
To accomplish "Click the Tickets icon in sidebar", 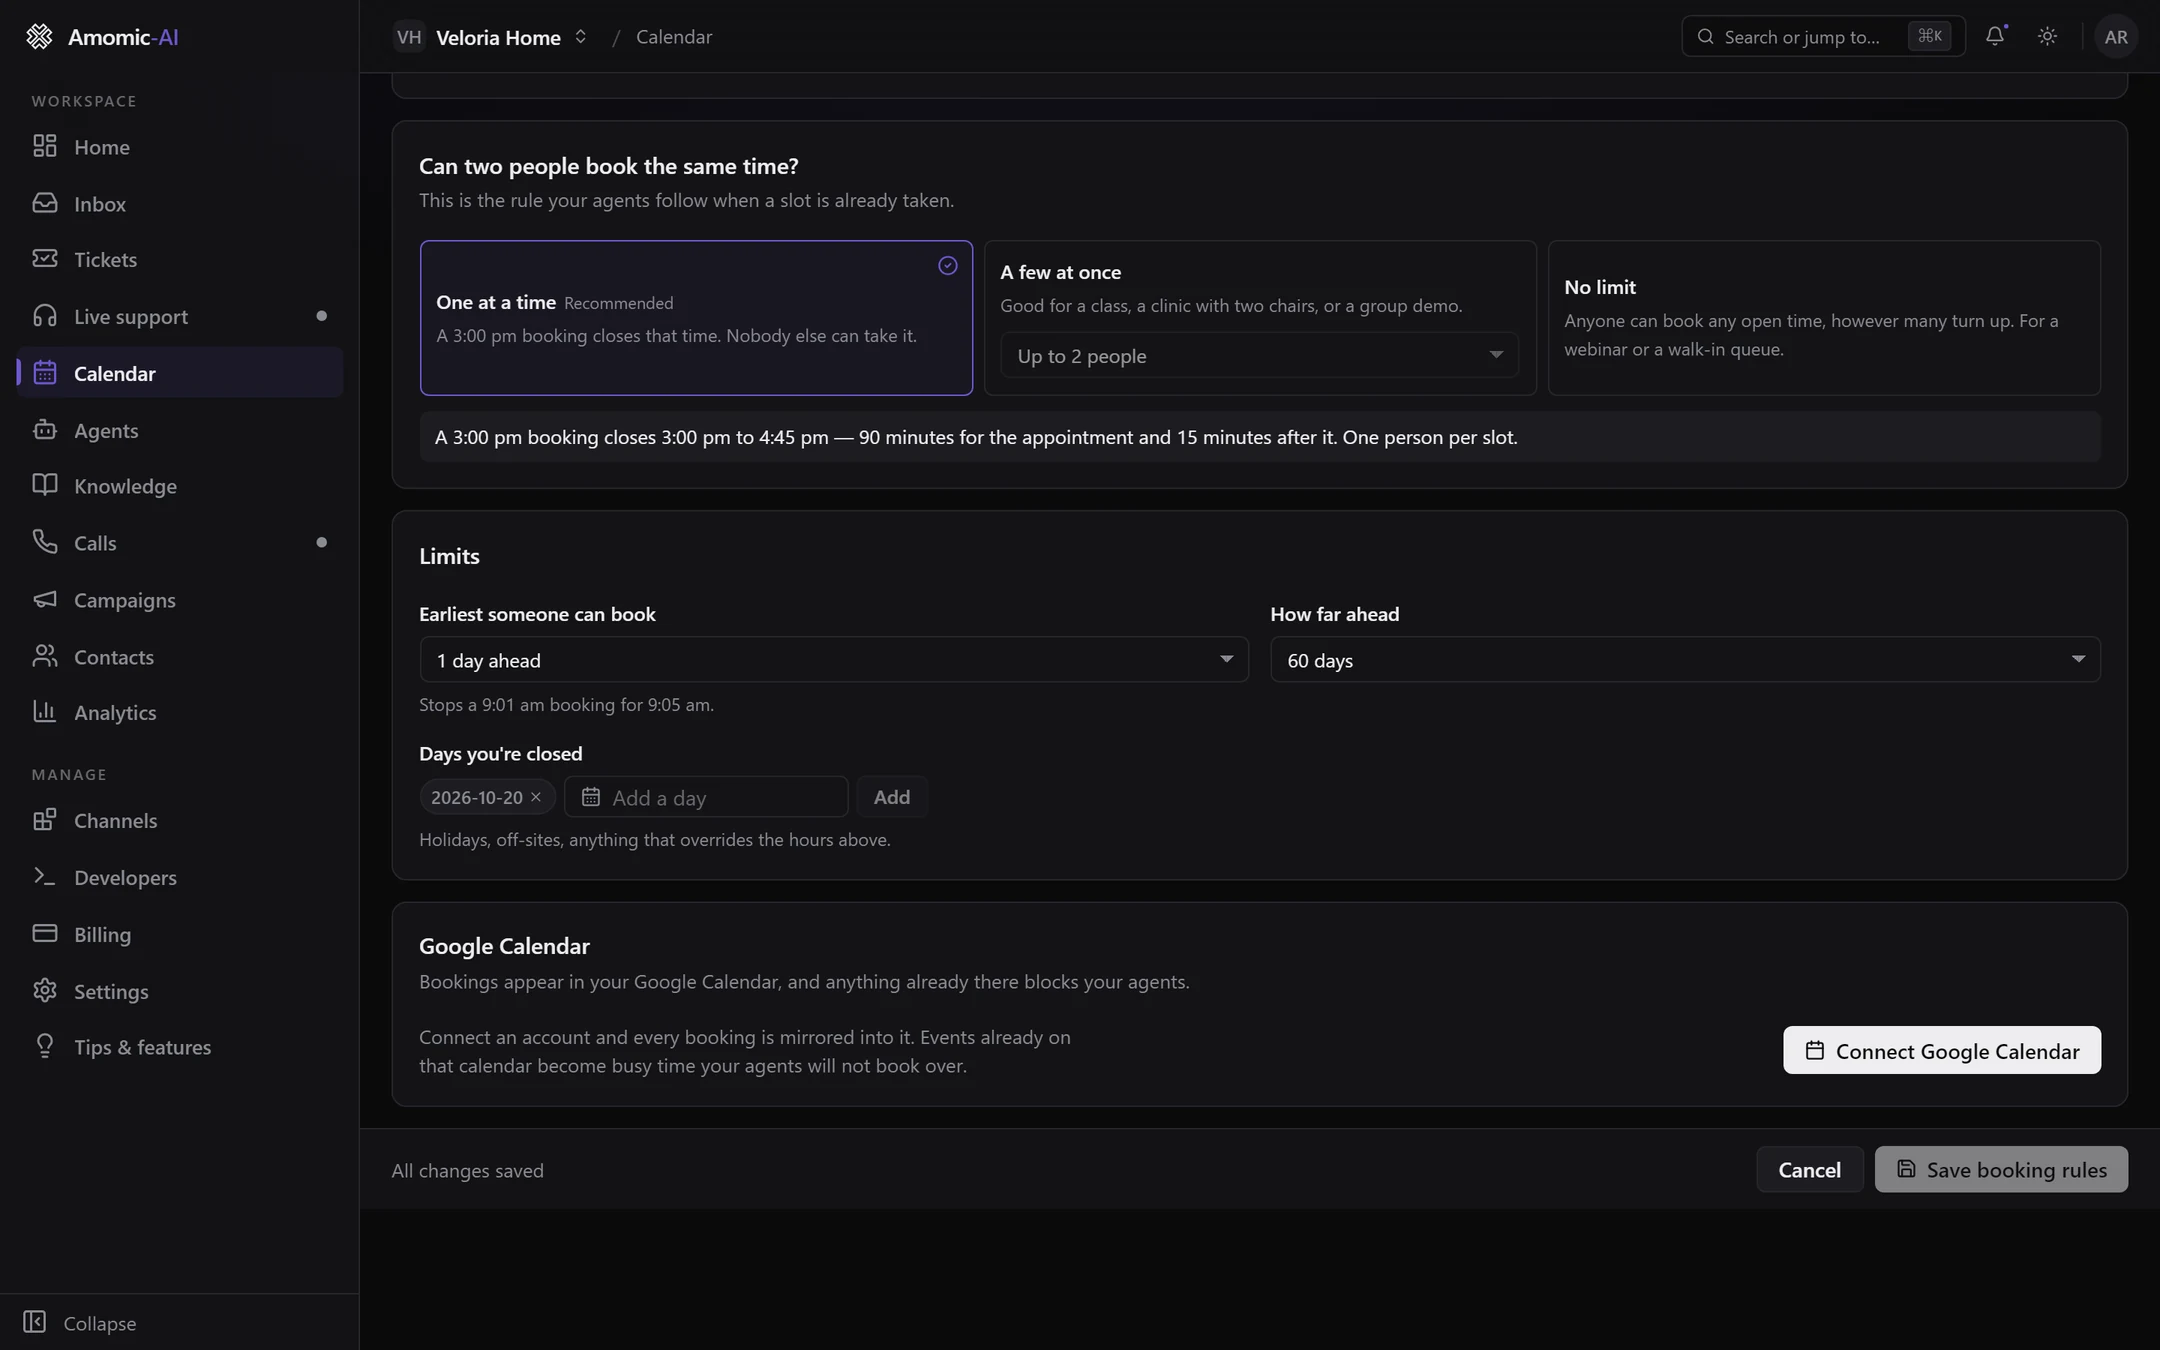I will 44,259.
